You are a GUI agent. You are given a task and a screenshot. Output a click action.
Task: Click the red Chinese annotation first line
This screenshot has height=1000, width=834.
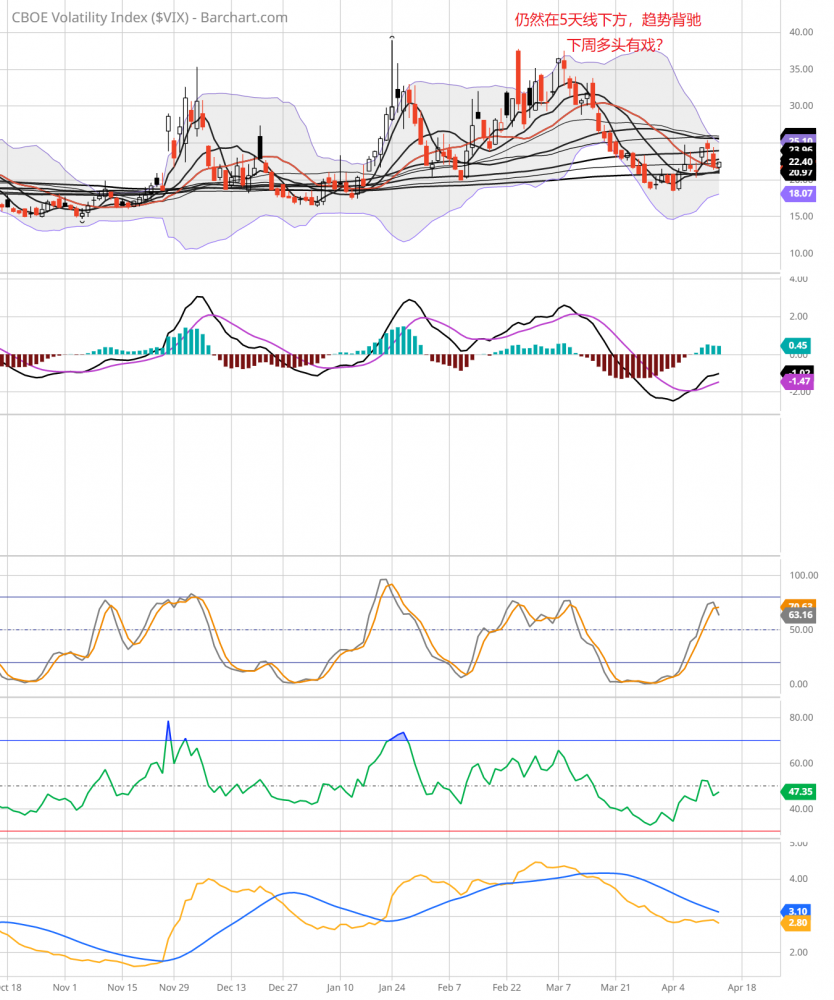pos(614,20)
